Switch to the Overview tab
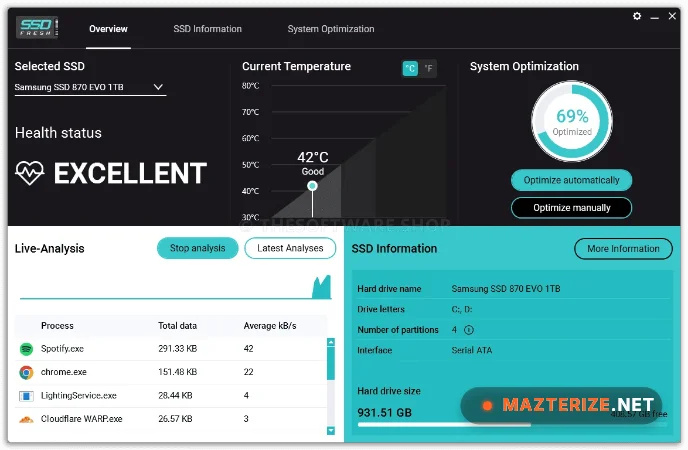The width and height of the screenshot is (688, 450). click(x=108, y=29)
